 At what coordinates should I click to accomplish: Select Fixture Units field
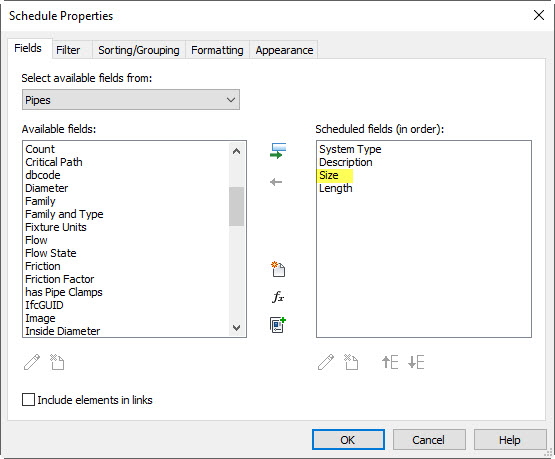(56, 227)
